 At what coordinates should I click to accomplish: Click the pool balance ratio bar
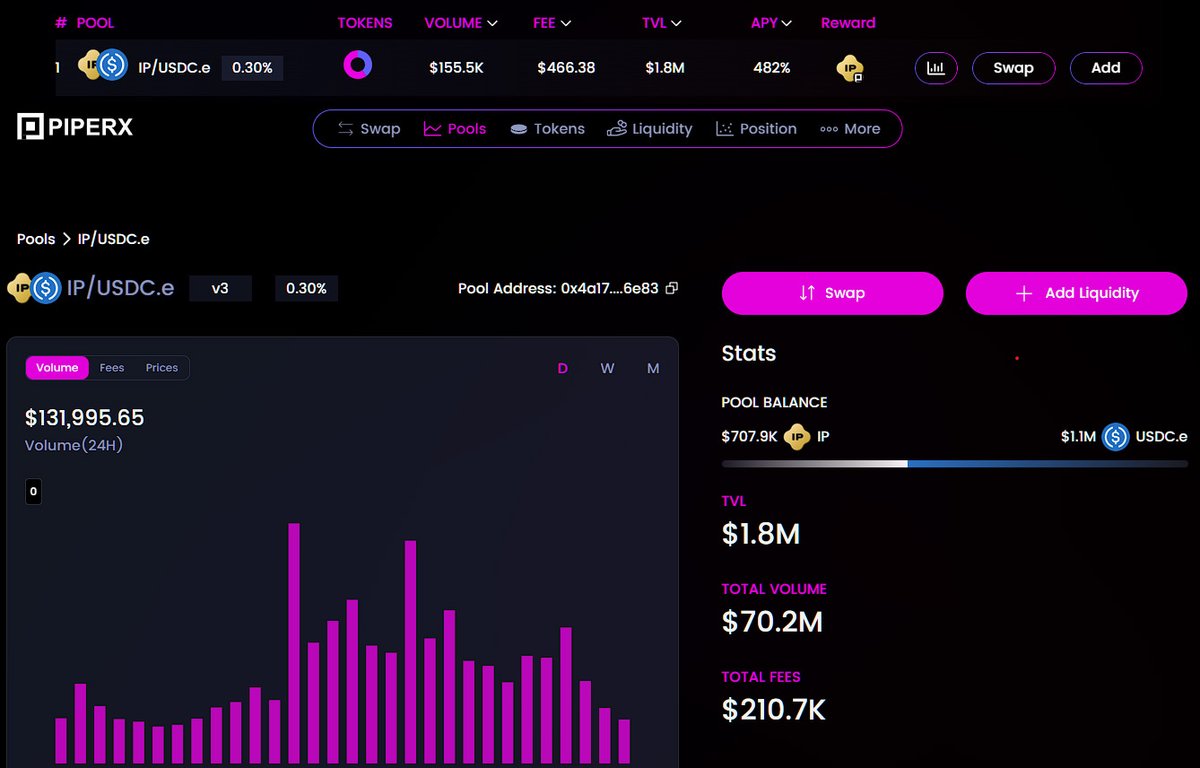(954, 464)
